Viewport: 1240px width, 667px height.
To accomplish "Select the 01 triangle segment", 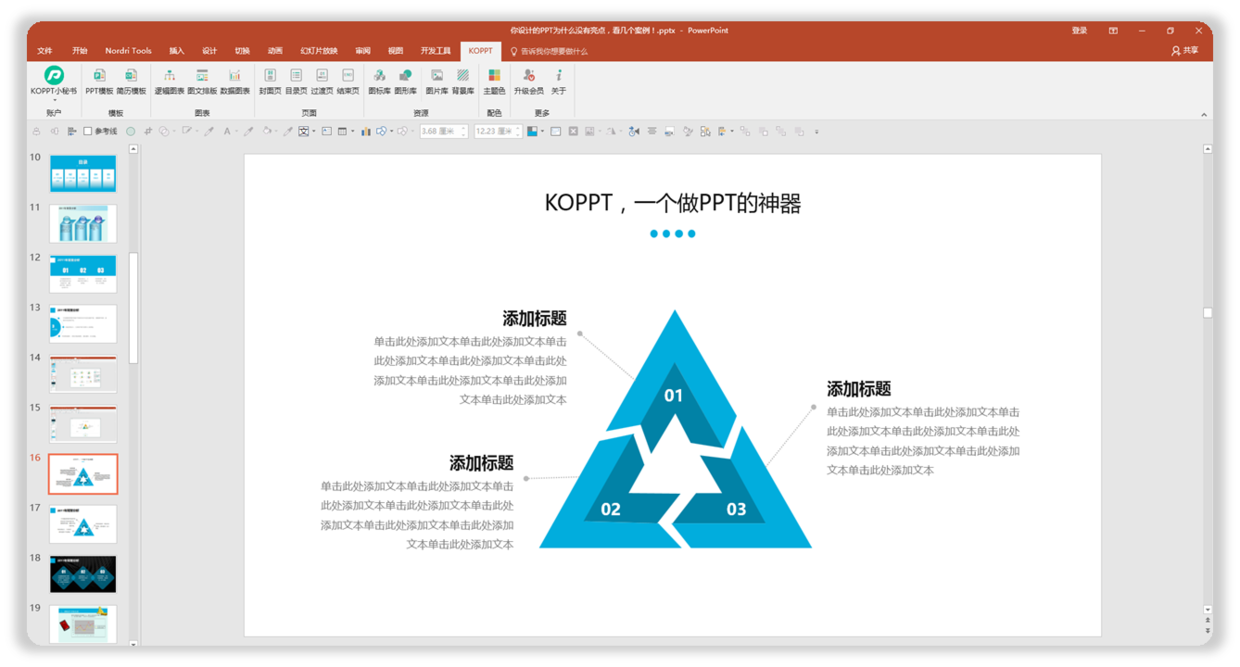I will click(x=674, y=395).
